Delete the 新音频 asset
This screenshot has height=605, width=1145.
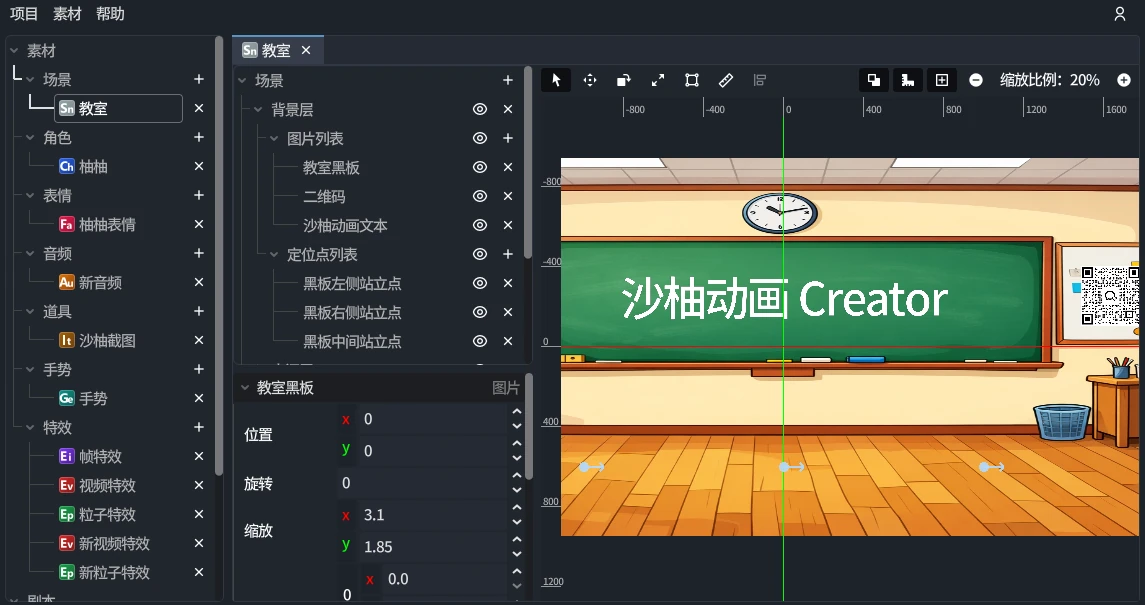point(199,282)
